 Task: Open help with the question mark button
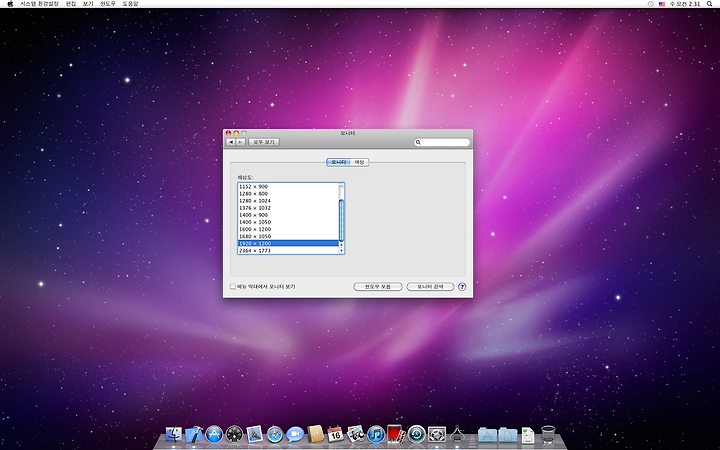(462, 287)
